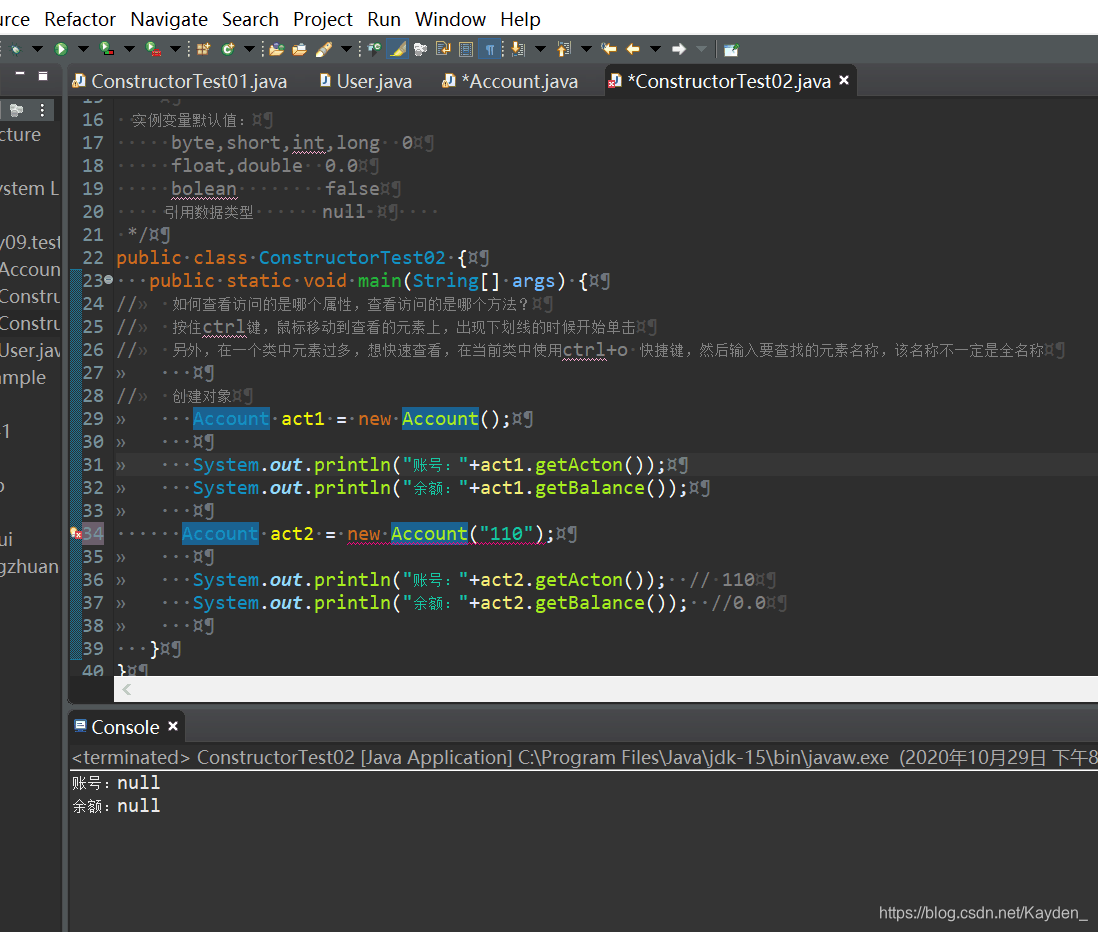This screenshot has width=1098, height=932.
Task: Open the Search menu
Action: (250, 19)
